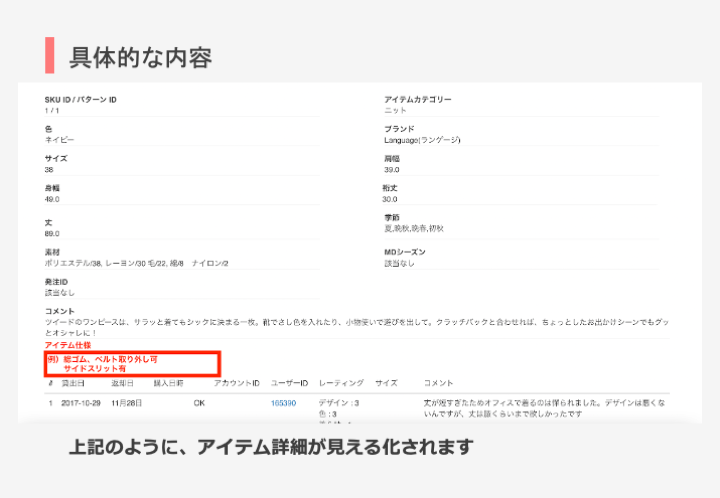Select the ブランド value Language(ランゲージ)
The width and height of the screenshot is (720, 498).
tap(422, 140)
